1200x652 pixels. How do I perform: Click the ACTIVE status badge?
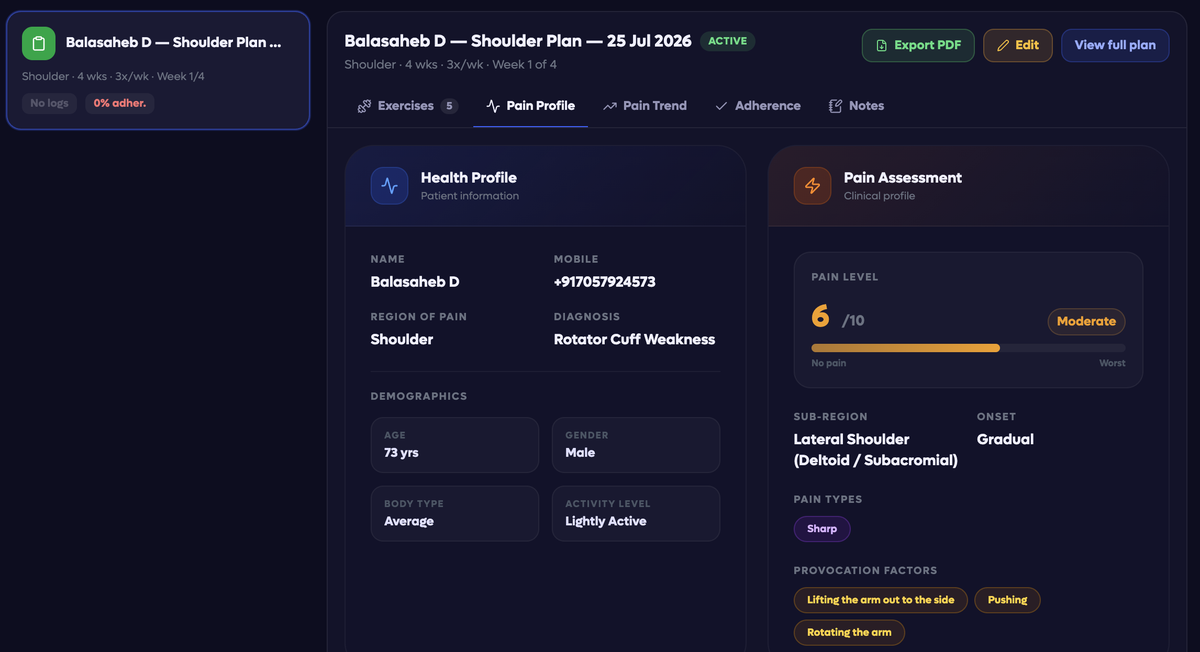click(728, 41)
